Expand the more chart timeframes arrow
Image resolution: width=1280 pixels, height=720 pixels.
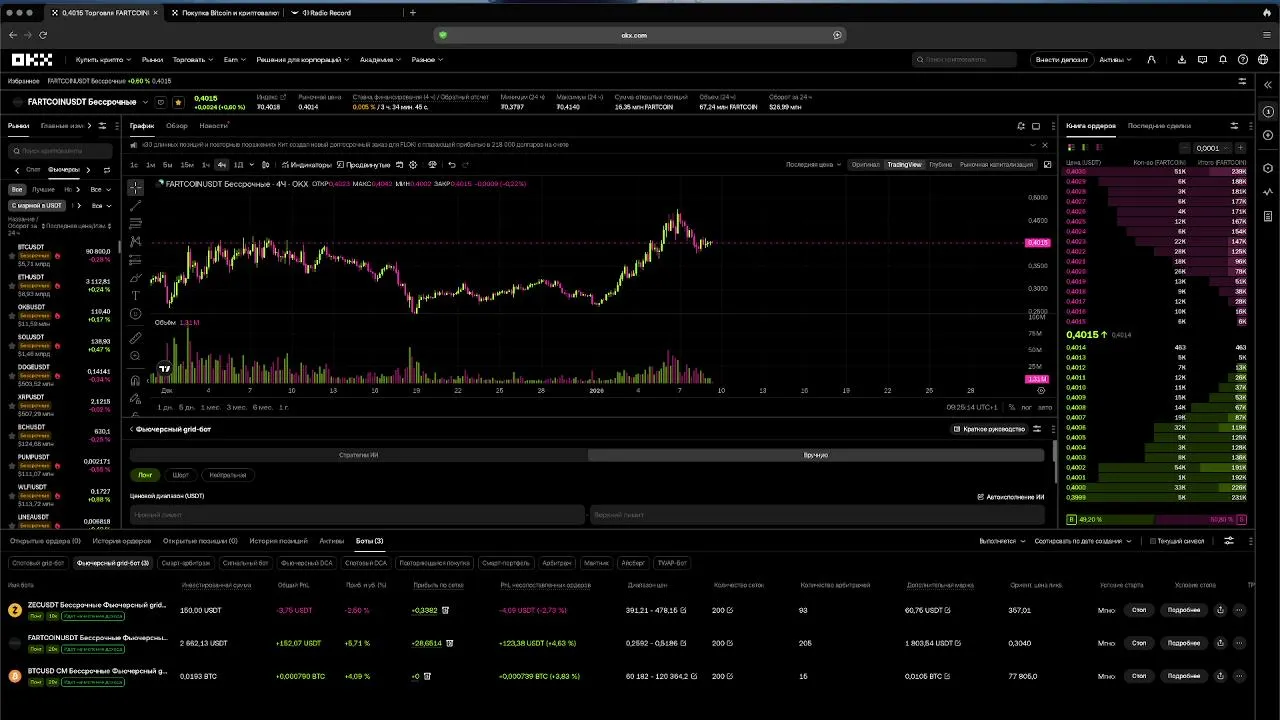point(251,164)
